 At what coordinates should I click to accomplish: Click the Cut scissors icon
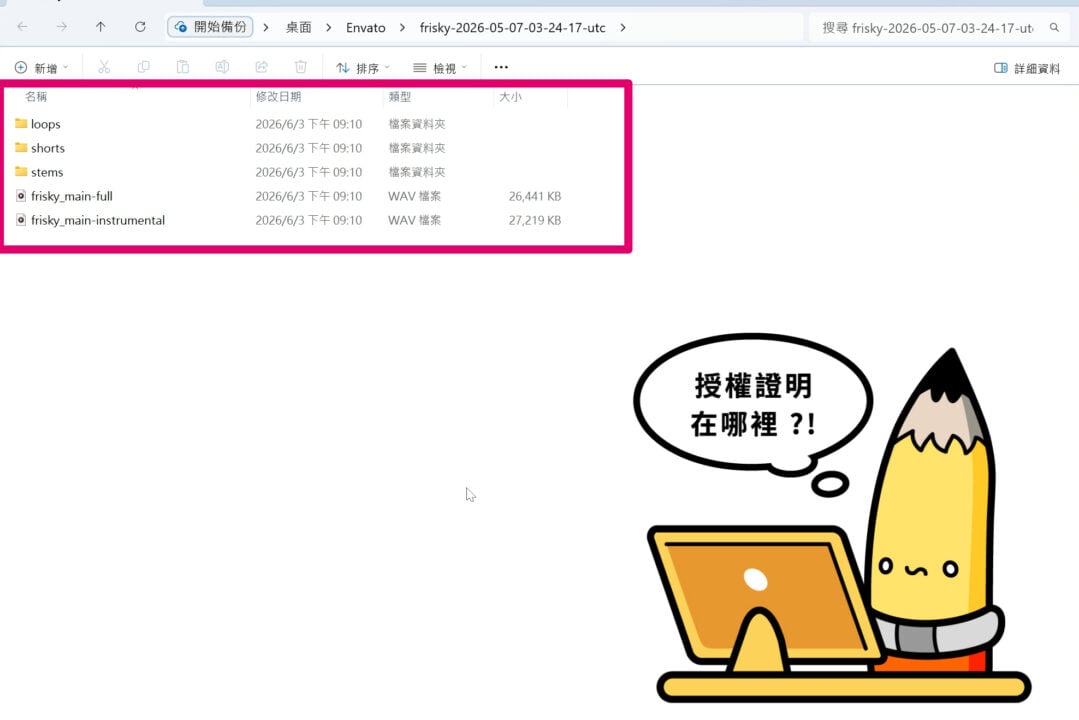tap(104, 67)
